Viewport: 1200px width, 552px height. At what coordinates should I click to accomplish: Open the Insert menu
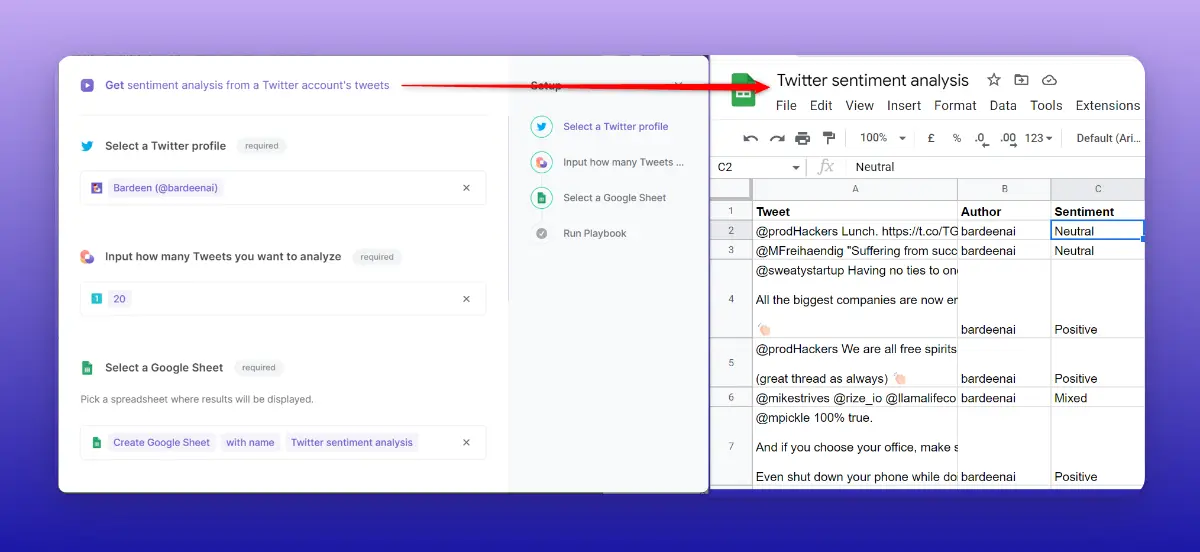pyautogui.click(x=904, y=105)
